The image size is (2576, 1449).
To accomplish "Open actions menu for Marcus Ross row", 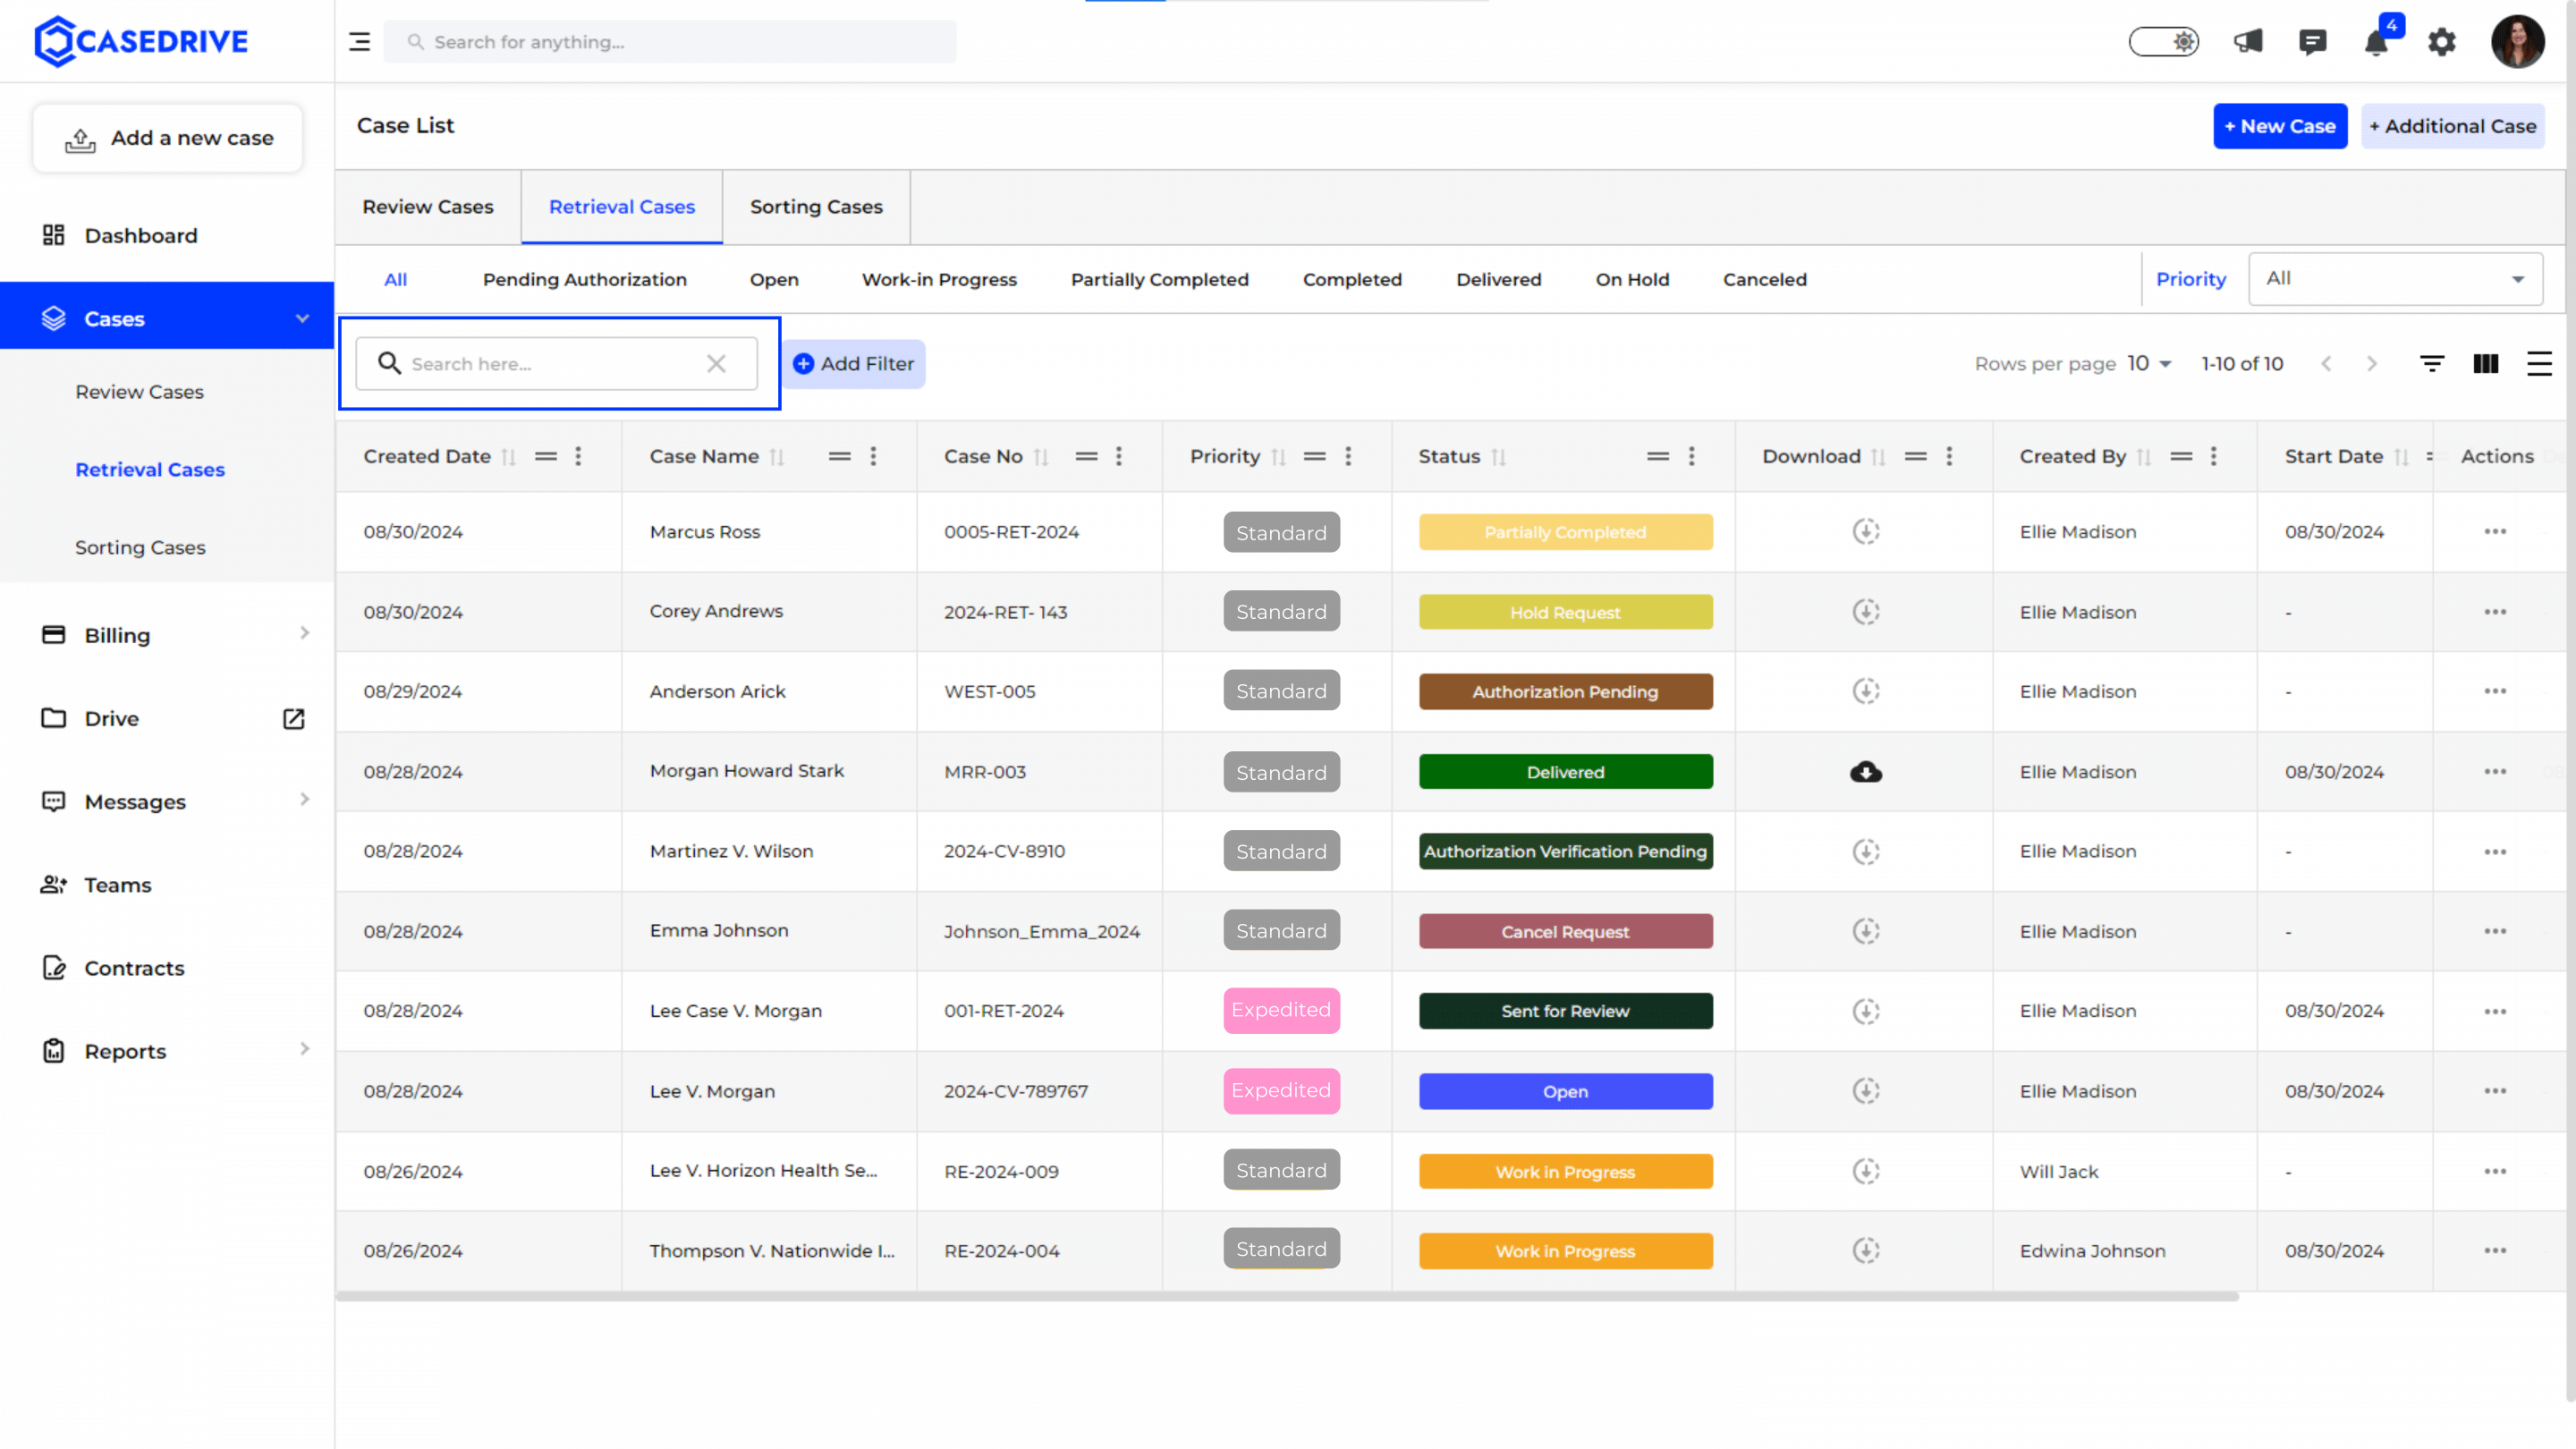I will pos(2494,532).
